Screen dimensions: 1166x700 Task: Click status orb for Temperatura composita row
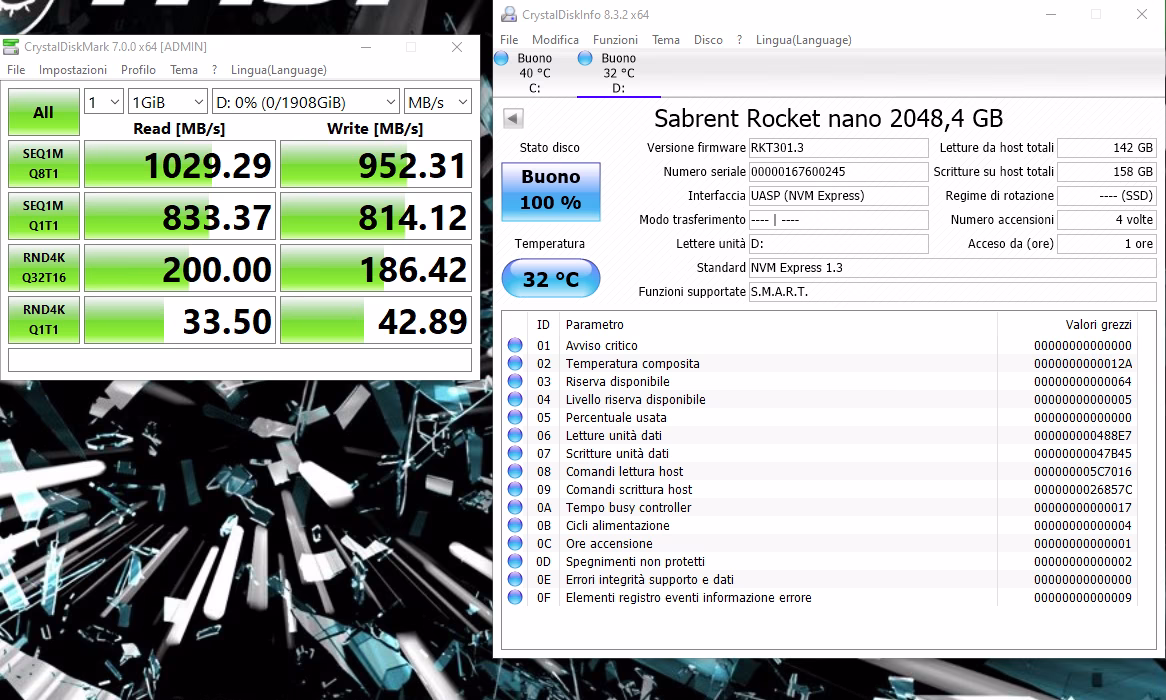tap(515, 363)
